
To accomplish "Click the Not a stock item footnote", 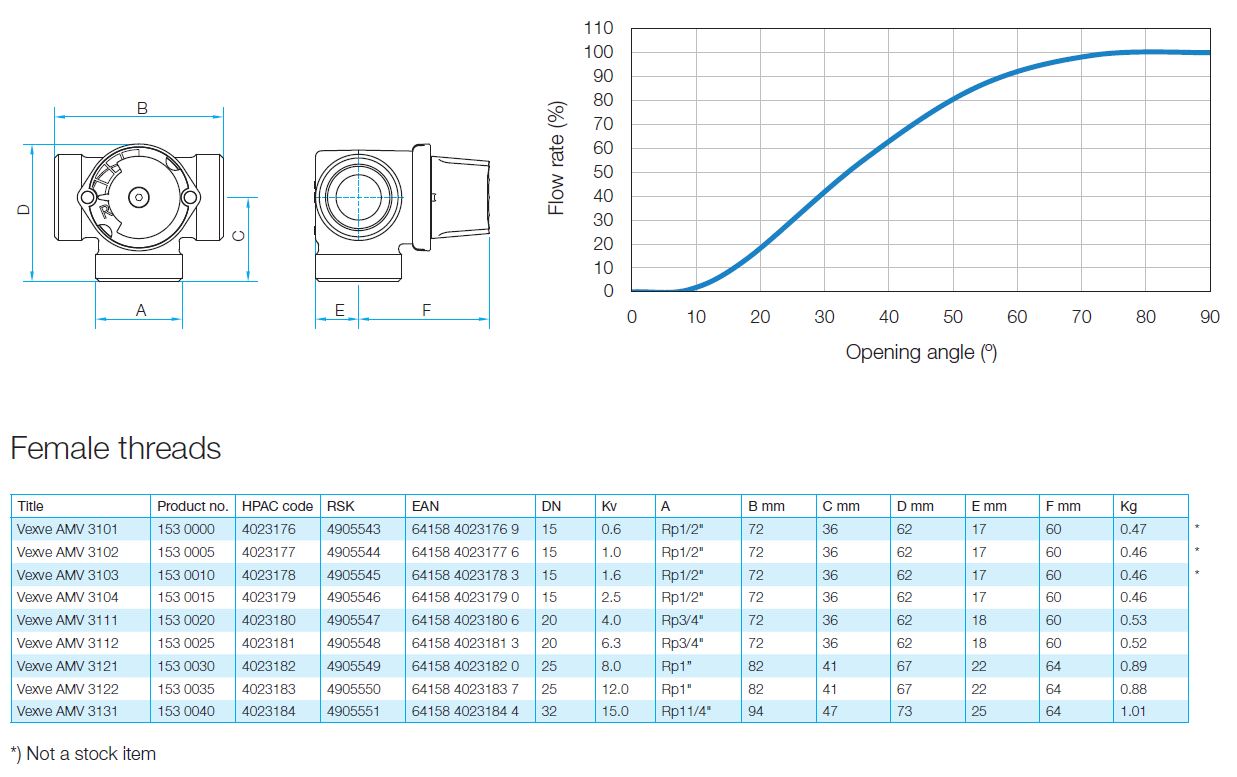I will pyautogui.click(x=83, y=754).
